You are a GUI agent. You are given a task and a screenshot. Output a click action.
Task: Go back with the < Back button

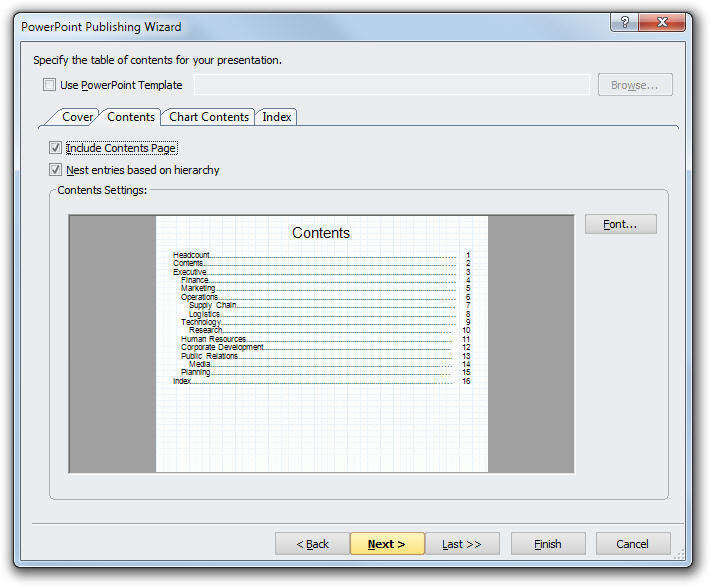312,544
